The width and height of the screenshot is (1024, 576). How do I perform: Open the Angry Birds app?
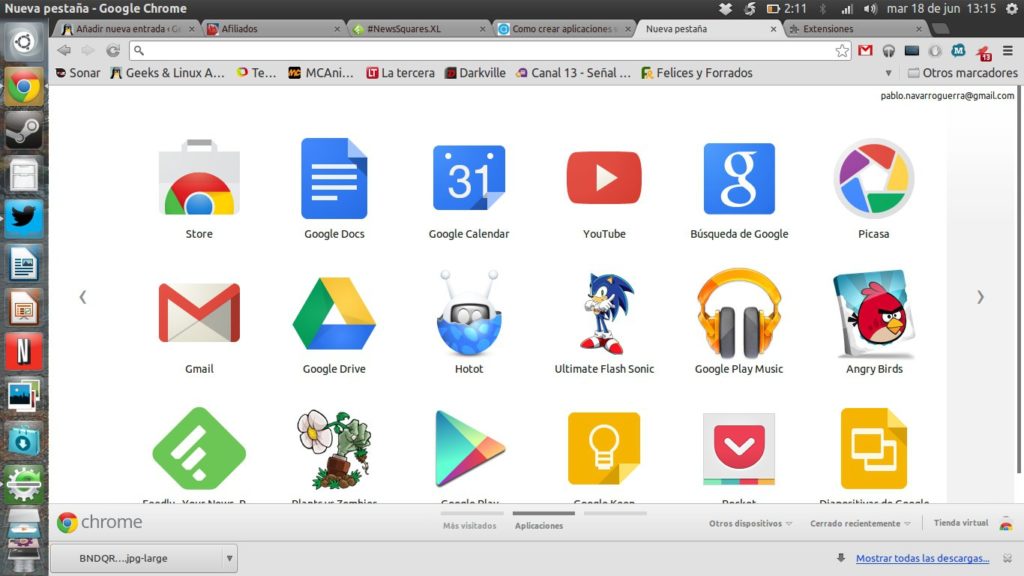874,315
